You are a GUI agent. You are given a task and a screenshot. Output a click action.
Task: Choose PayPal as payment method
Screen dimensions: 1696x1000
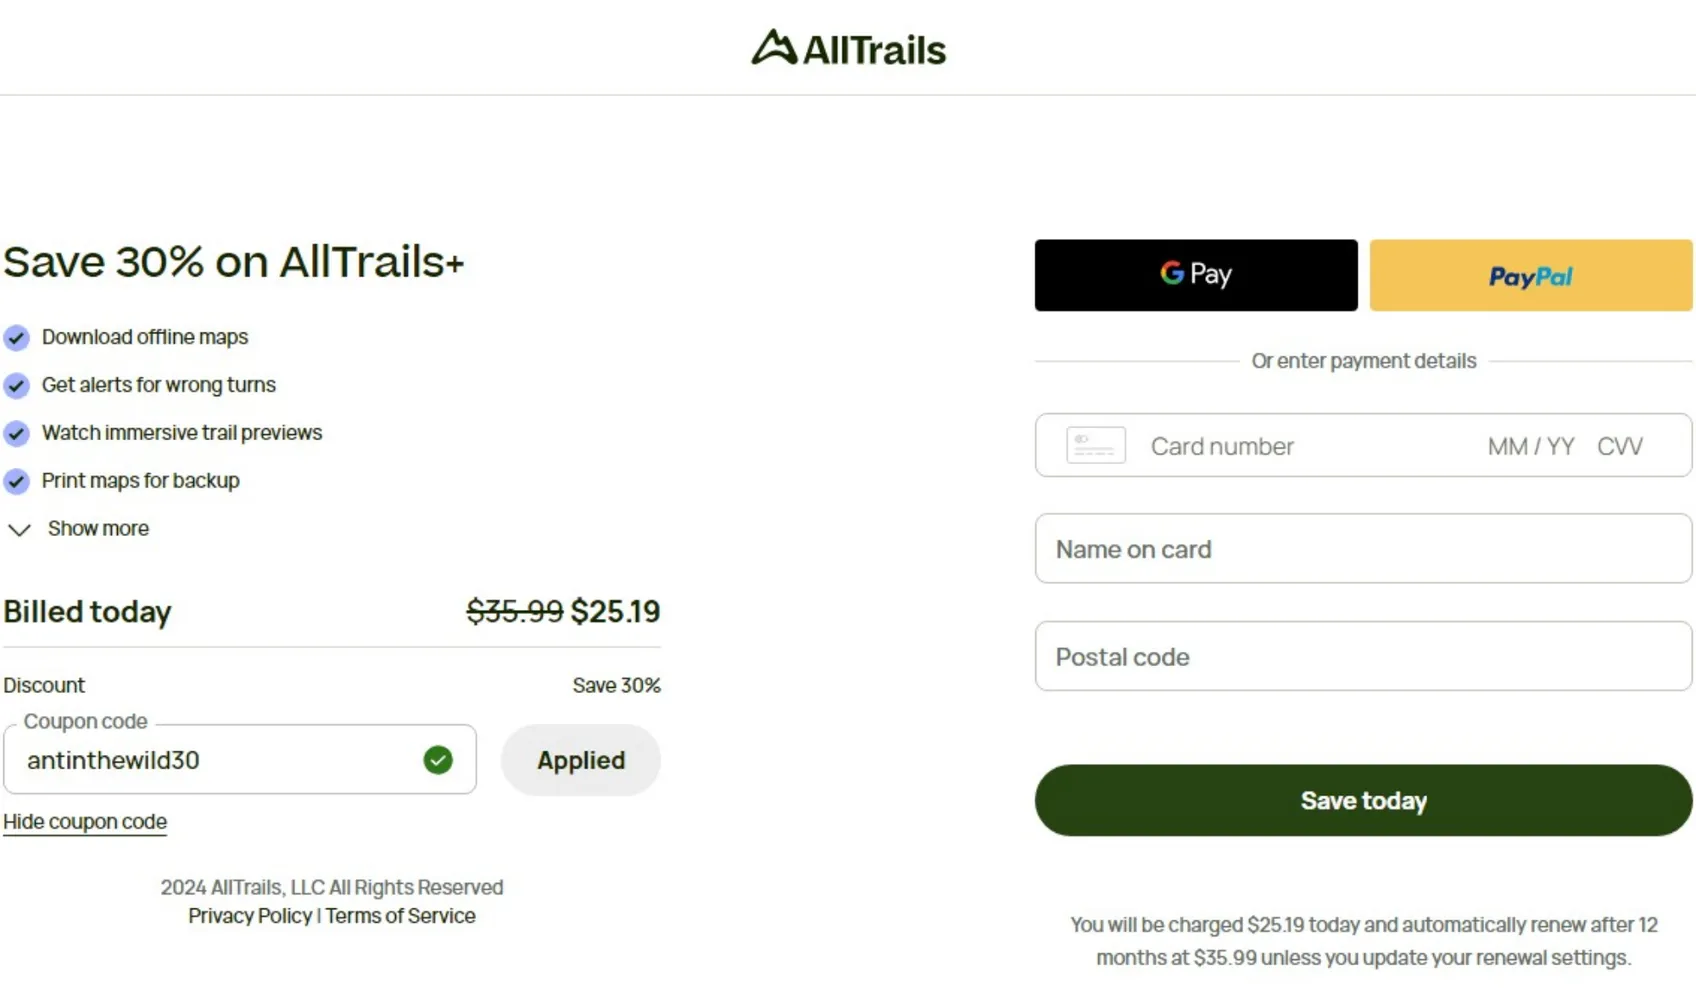pyautogui.click(x=1529, y=275)
